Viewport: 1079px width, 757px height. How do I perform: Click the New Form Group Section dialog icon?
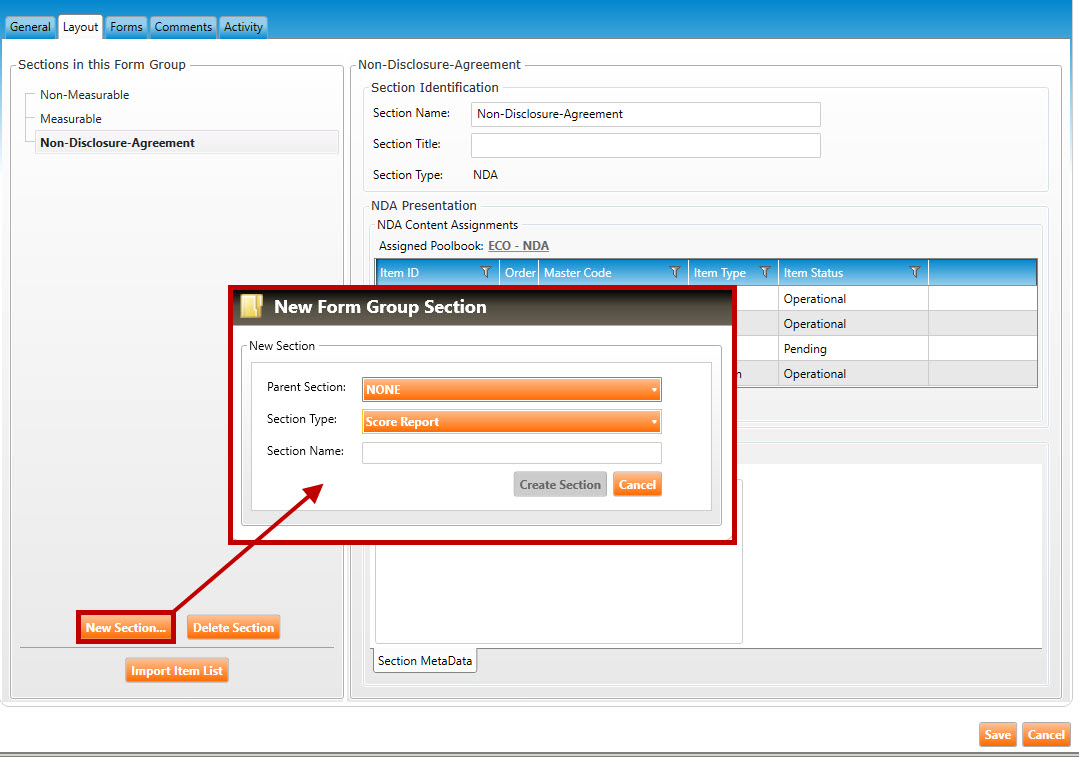(252, 306)
